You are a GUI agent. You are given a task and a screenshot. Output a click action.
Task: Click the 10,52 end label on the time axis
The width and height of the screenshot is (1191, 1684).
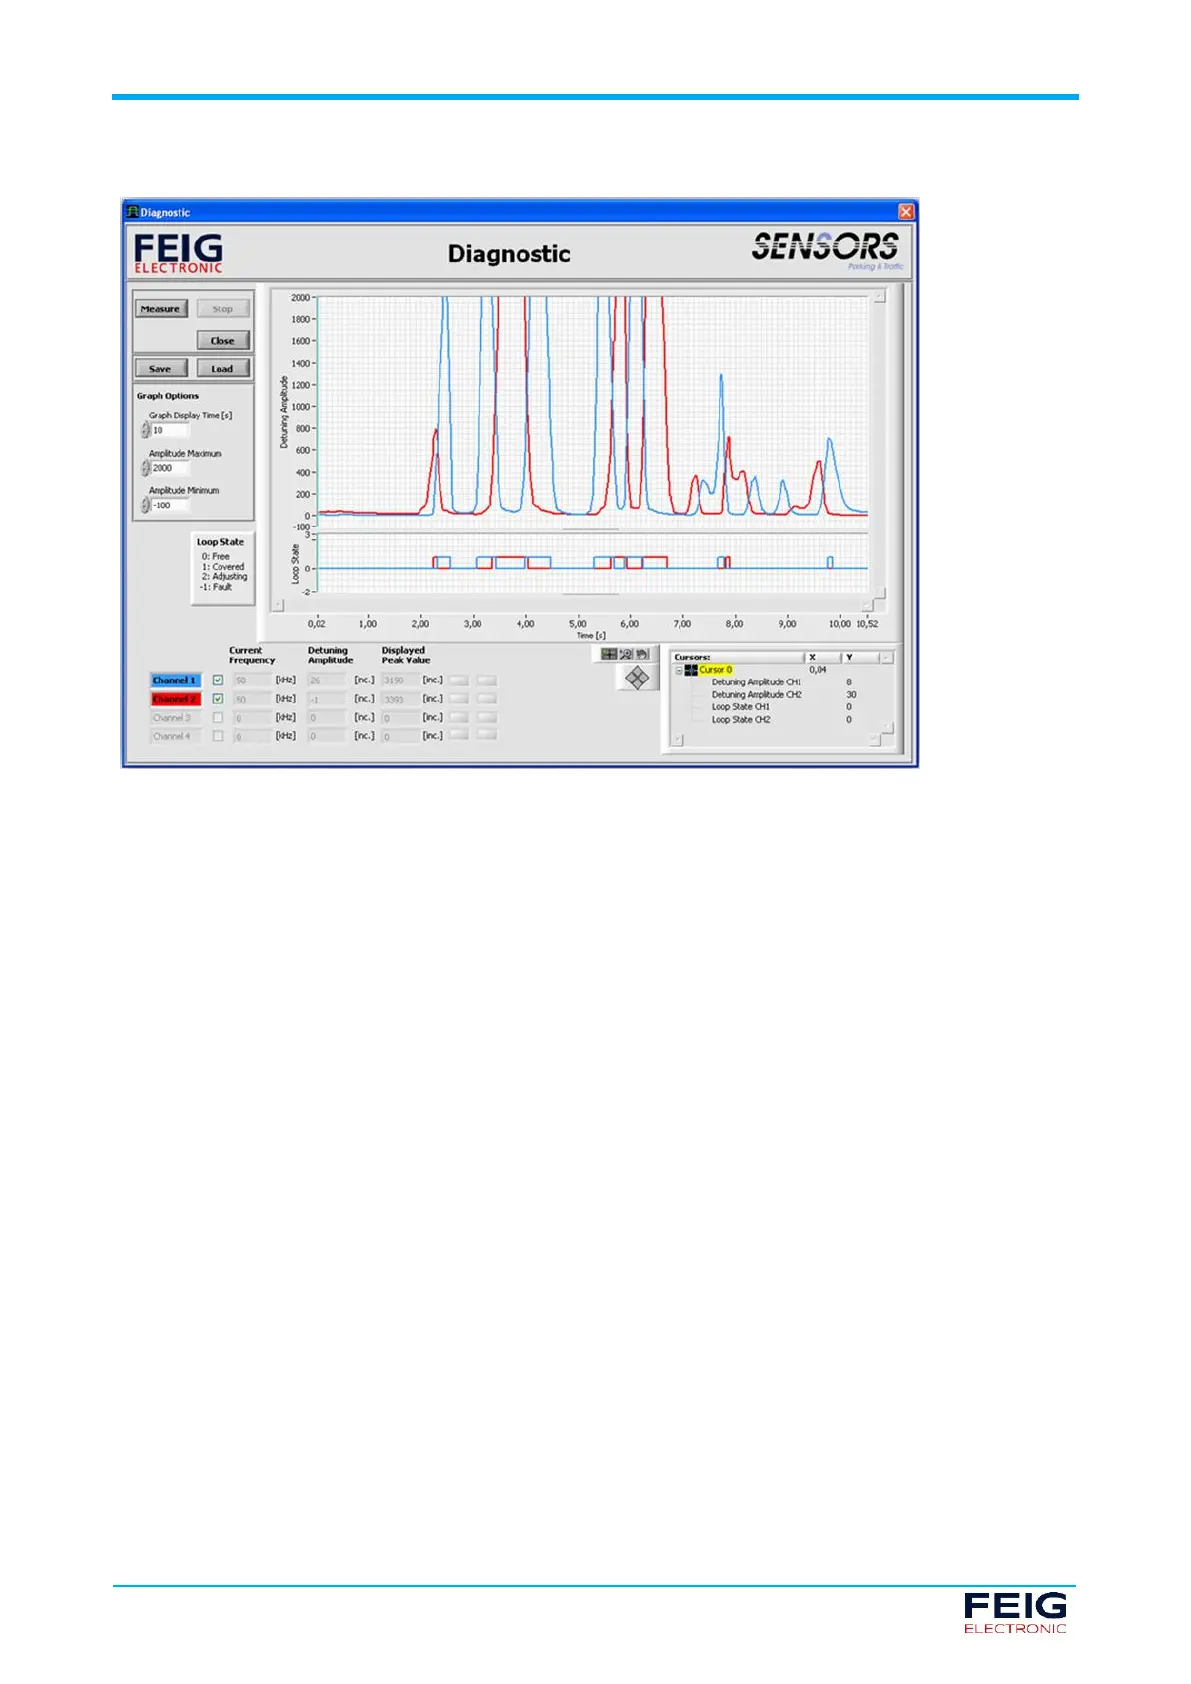click(867, 623)
